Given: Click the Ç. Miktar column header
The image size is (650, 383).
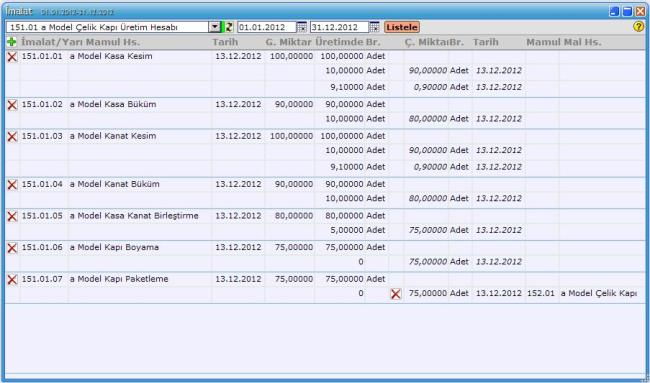Looking at the screenshot, I should [427, 42].
